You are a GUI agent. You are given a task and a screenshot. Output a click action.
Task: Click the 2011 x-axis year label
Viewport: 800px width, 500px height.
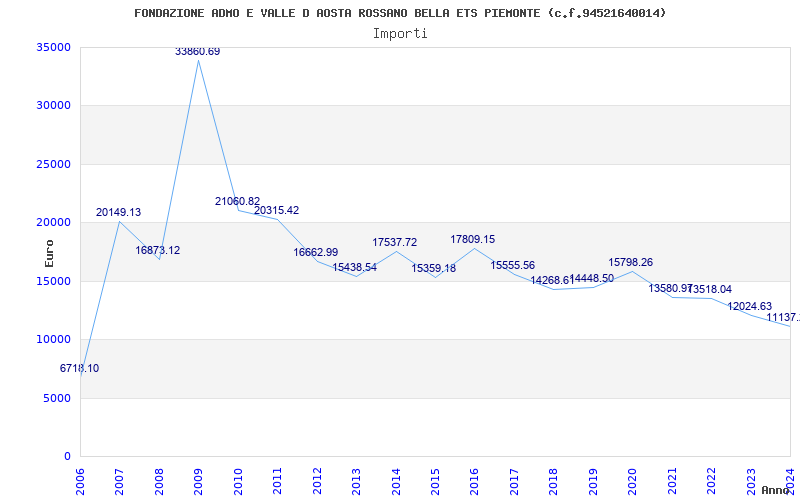pos(277,482)
